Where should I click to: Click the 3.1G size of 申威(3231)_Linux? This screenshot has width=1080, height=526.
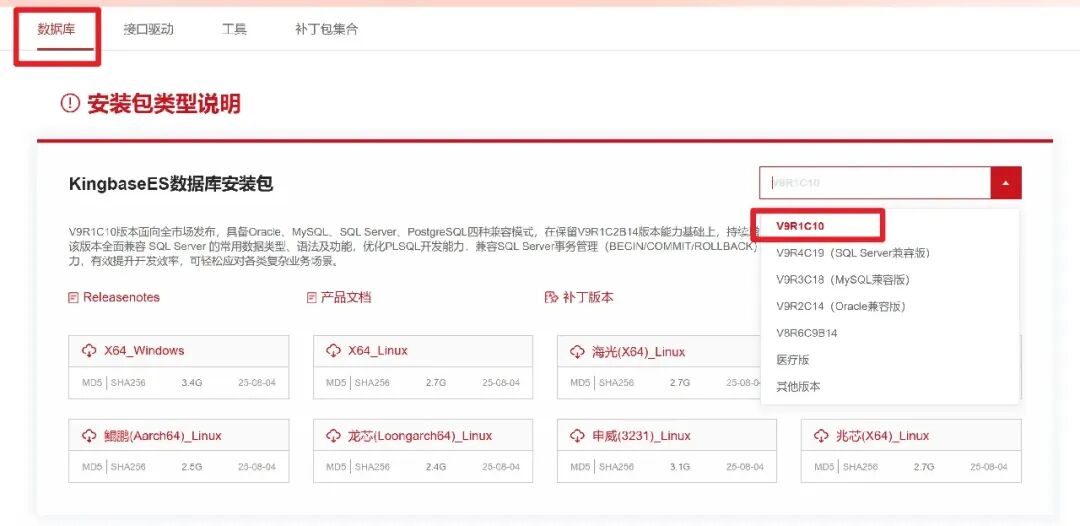(680, 467)
